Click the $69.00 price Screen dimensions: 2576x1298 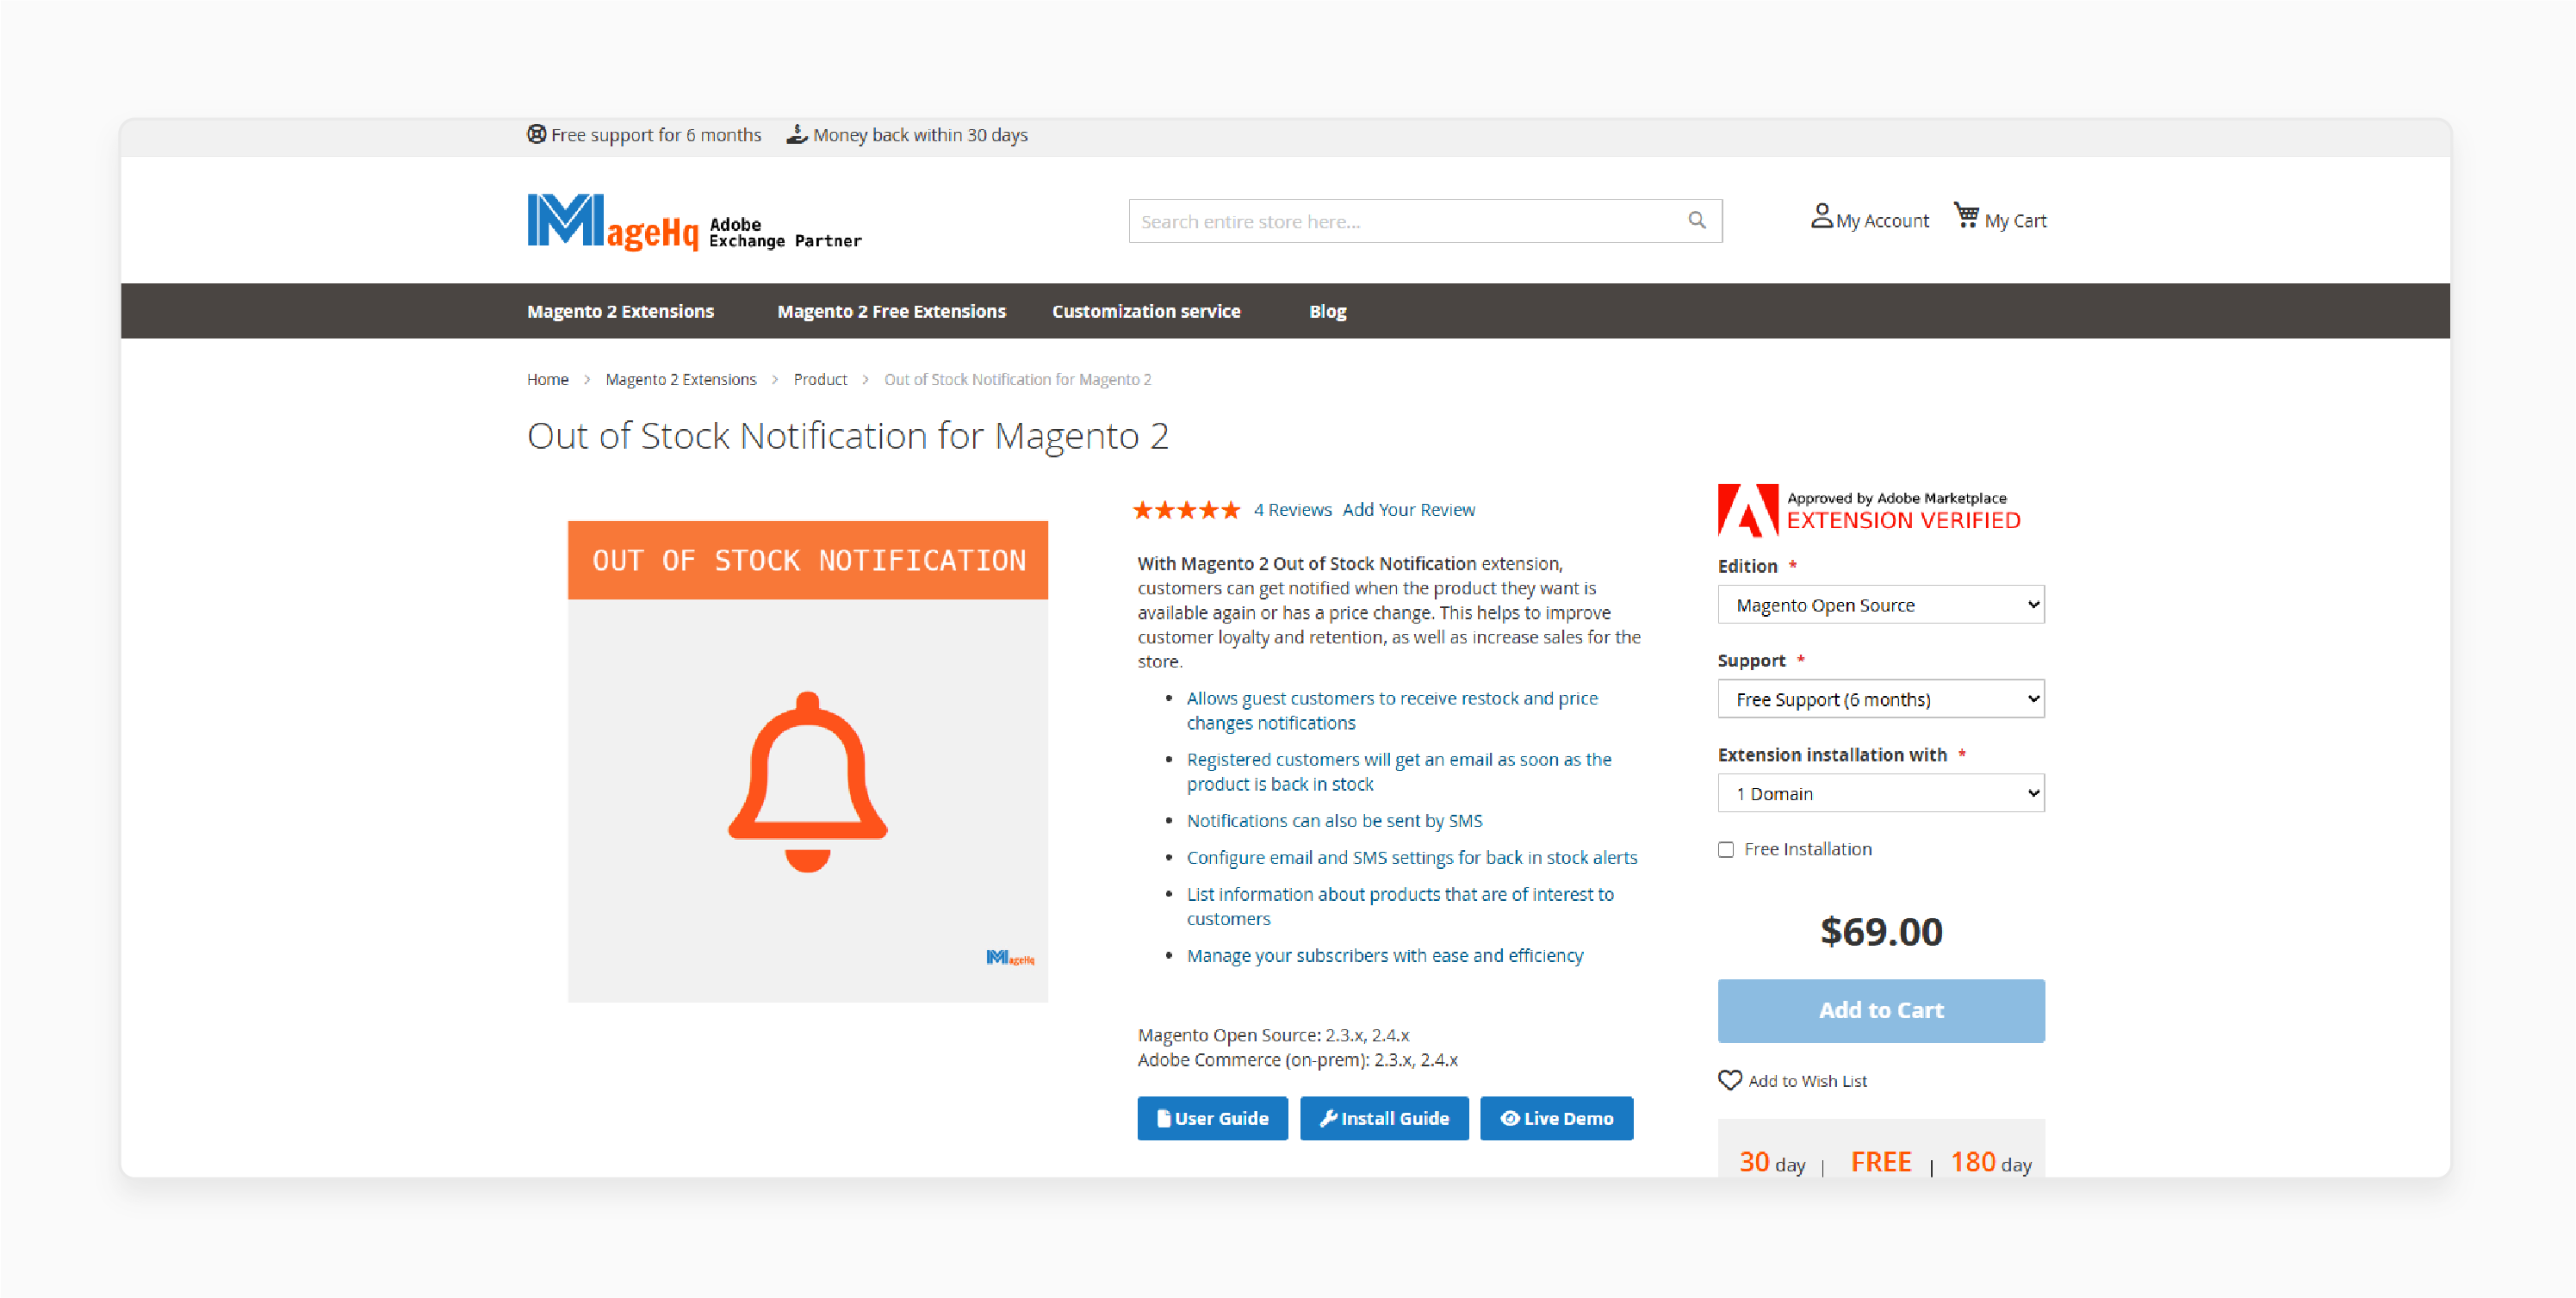(x=1881, y=931)
